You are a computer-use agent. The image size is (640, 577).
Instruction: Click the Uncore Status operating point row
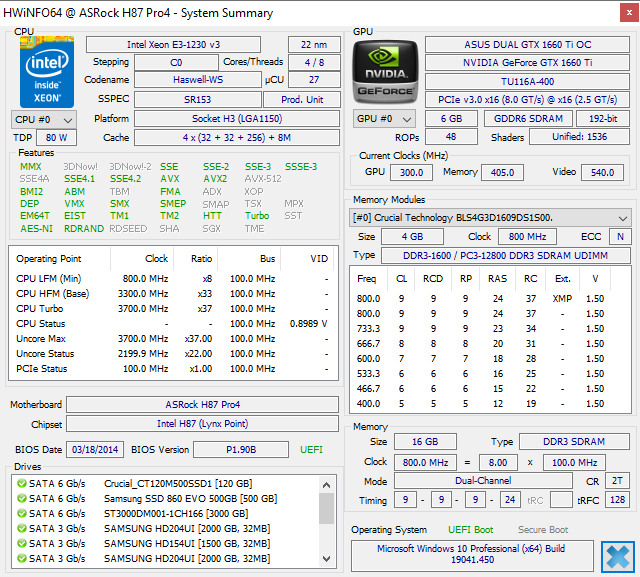click(x=172, y=354)
